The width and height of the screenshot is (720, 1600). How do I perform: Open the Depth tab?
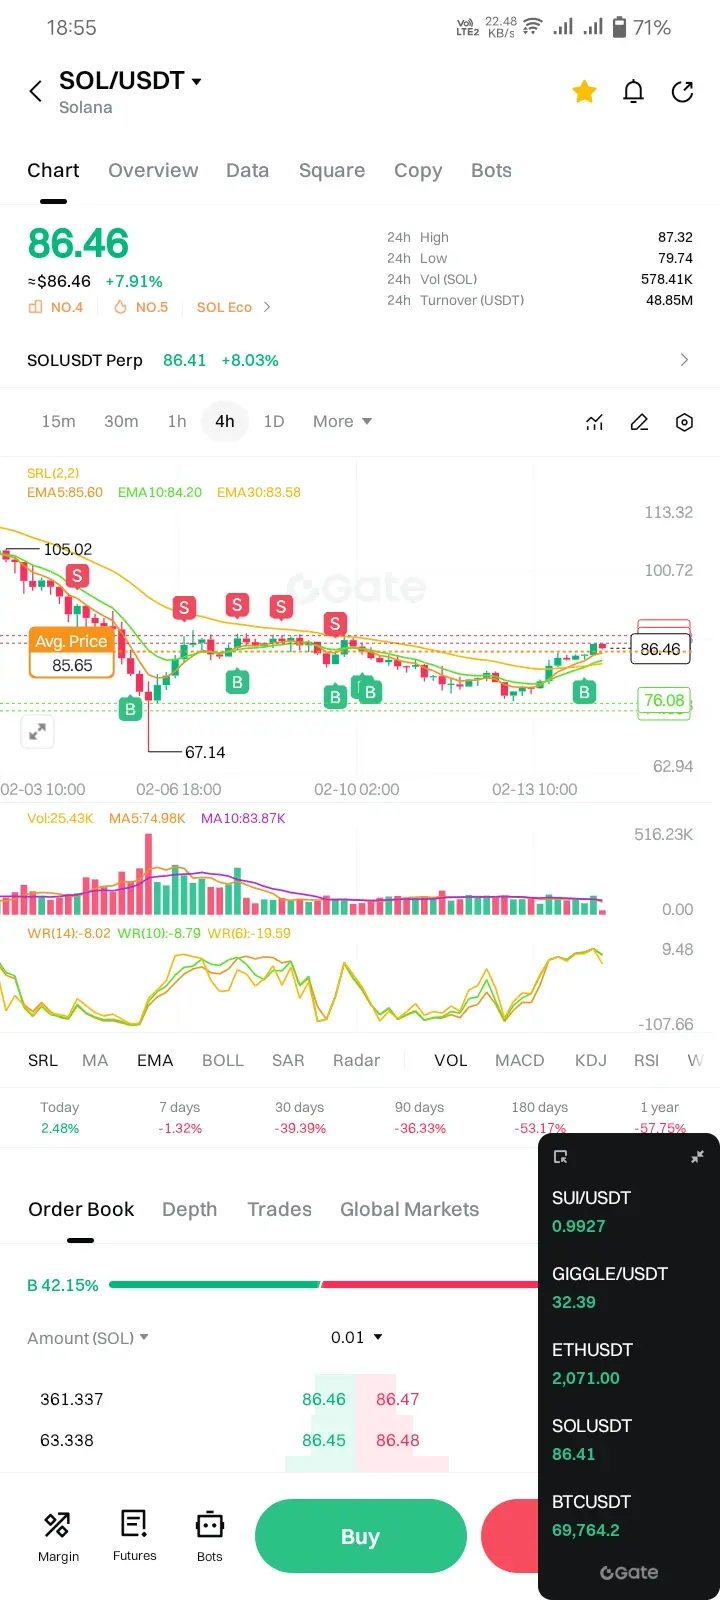pos(190,1209)
